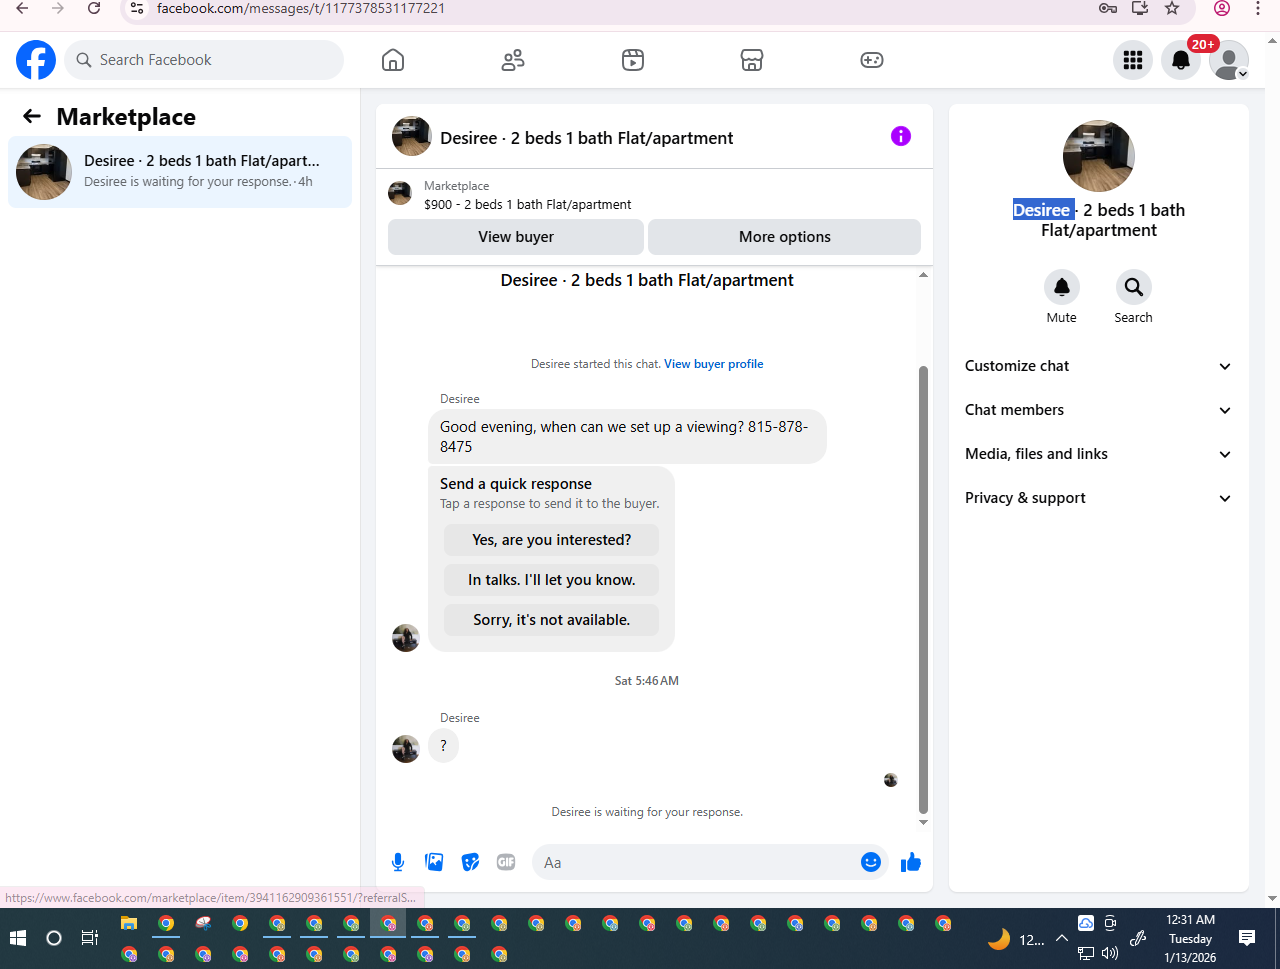The width and height of the screenshot is (1280, 969).
Task: Open the Gaming controller icon
Action: tap(872, 60)
